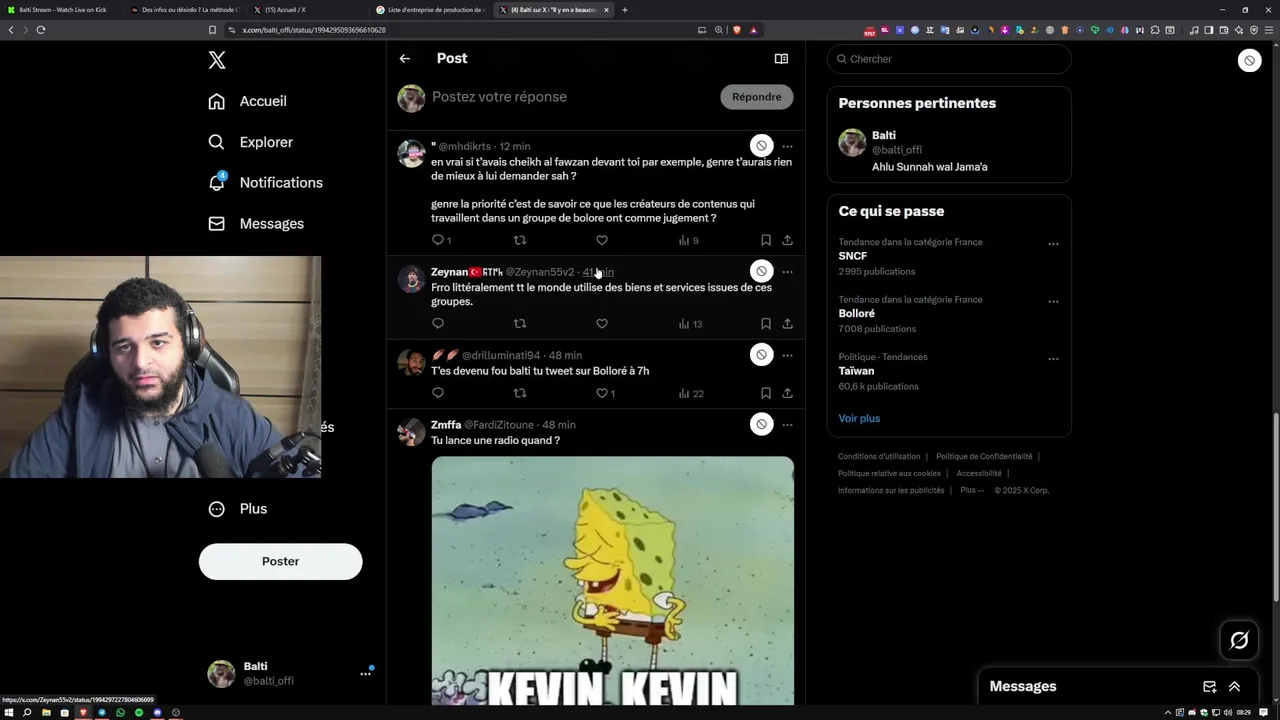This screenshot has height=720, width=1280.
Task: Click the browser address bar URL
Action: pos(314,30)
